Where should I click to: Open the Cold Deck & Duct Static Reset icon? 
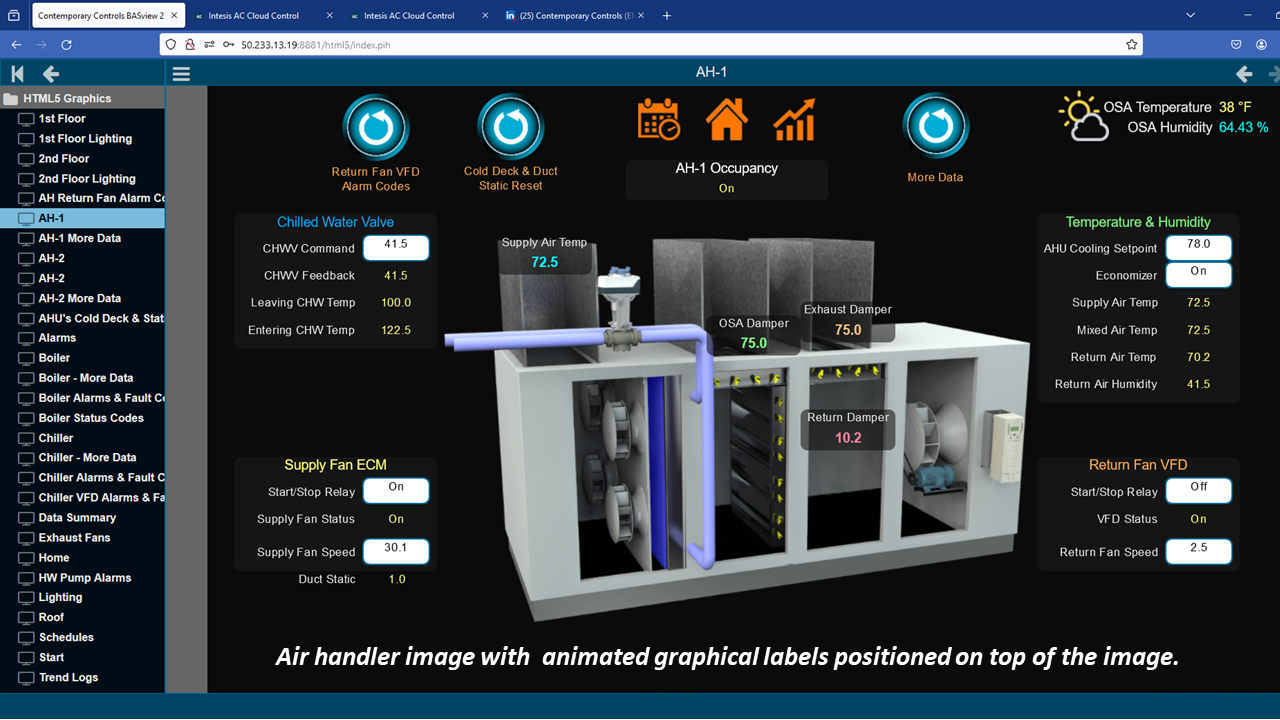click(x=510, y=128)
